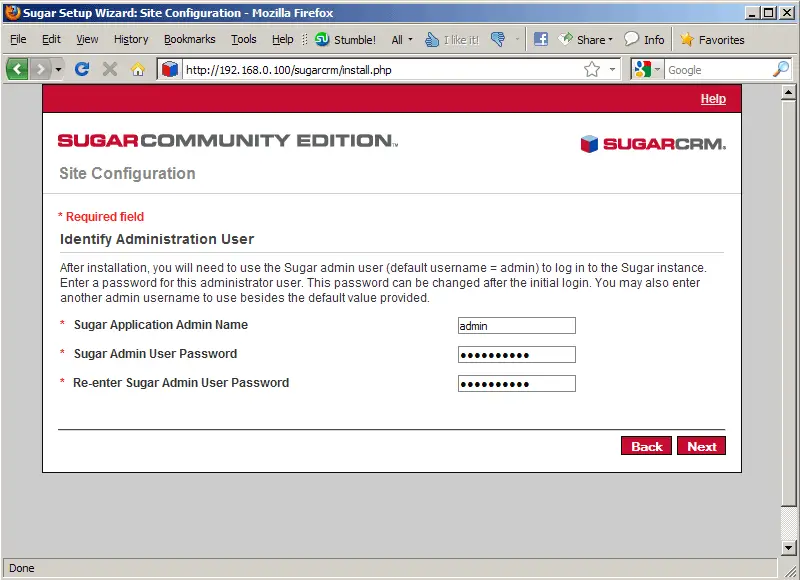Click the SugarCRM logo
Screen dimensions: 800x580
tap(653, 144)
